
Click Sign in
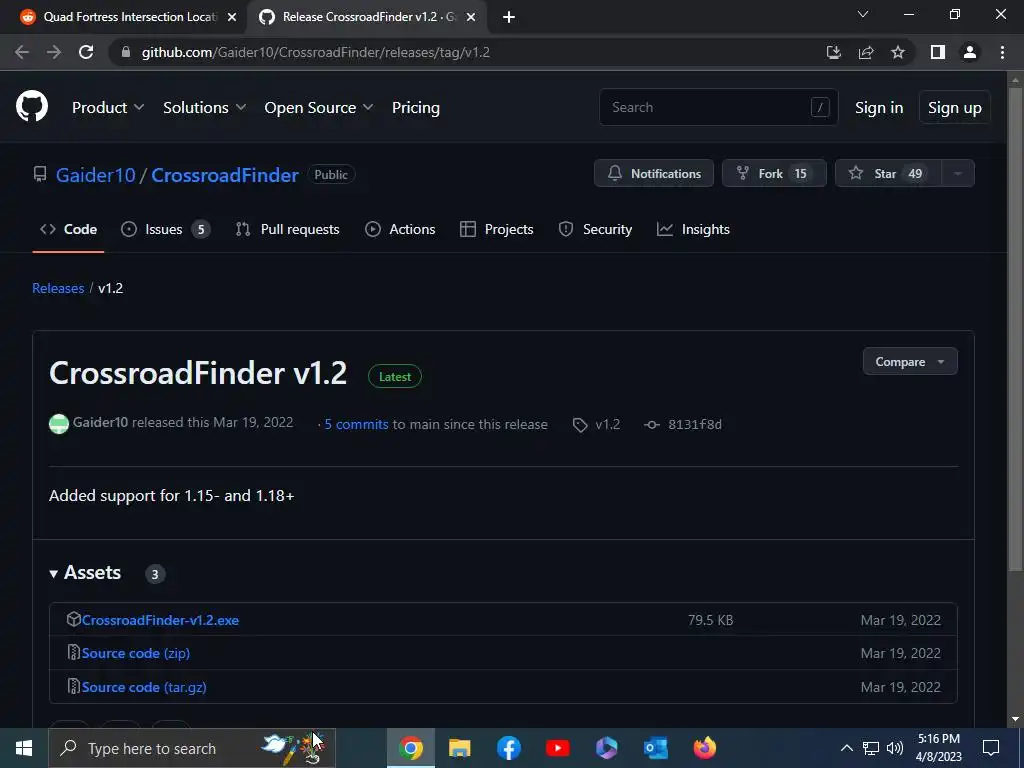(x=879, y=108)
